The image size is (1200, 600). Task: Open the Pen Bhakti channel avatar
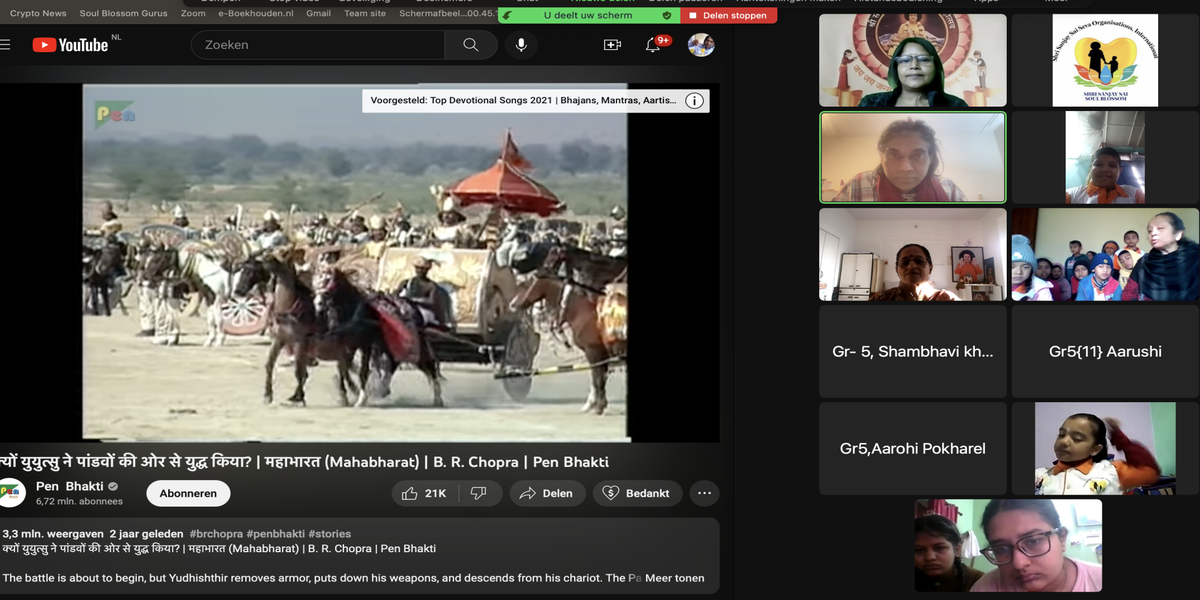(12, 493)
